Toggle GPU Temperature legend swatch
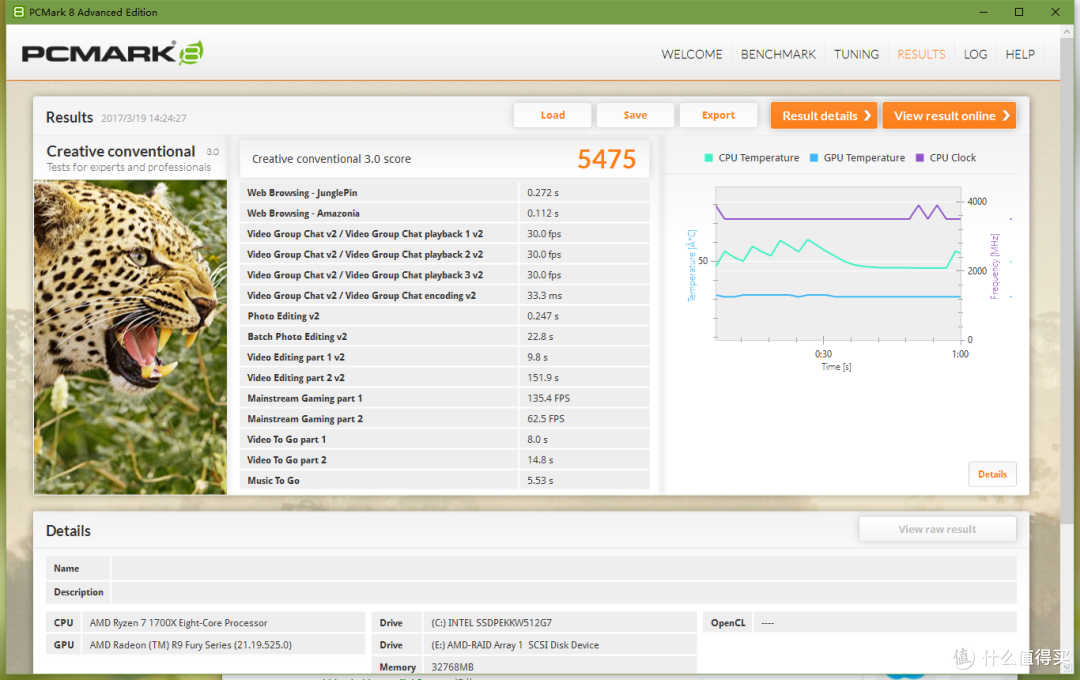1080x680 pixels. (813, 158)
